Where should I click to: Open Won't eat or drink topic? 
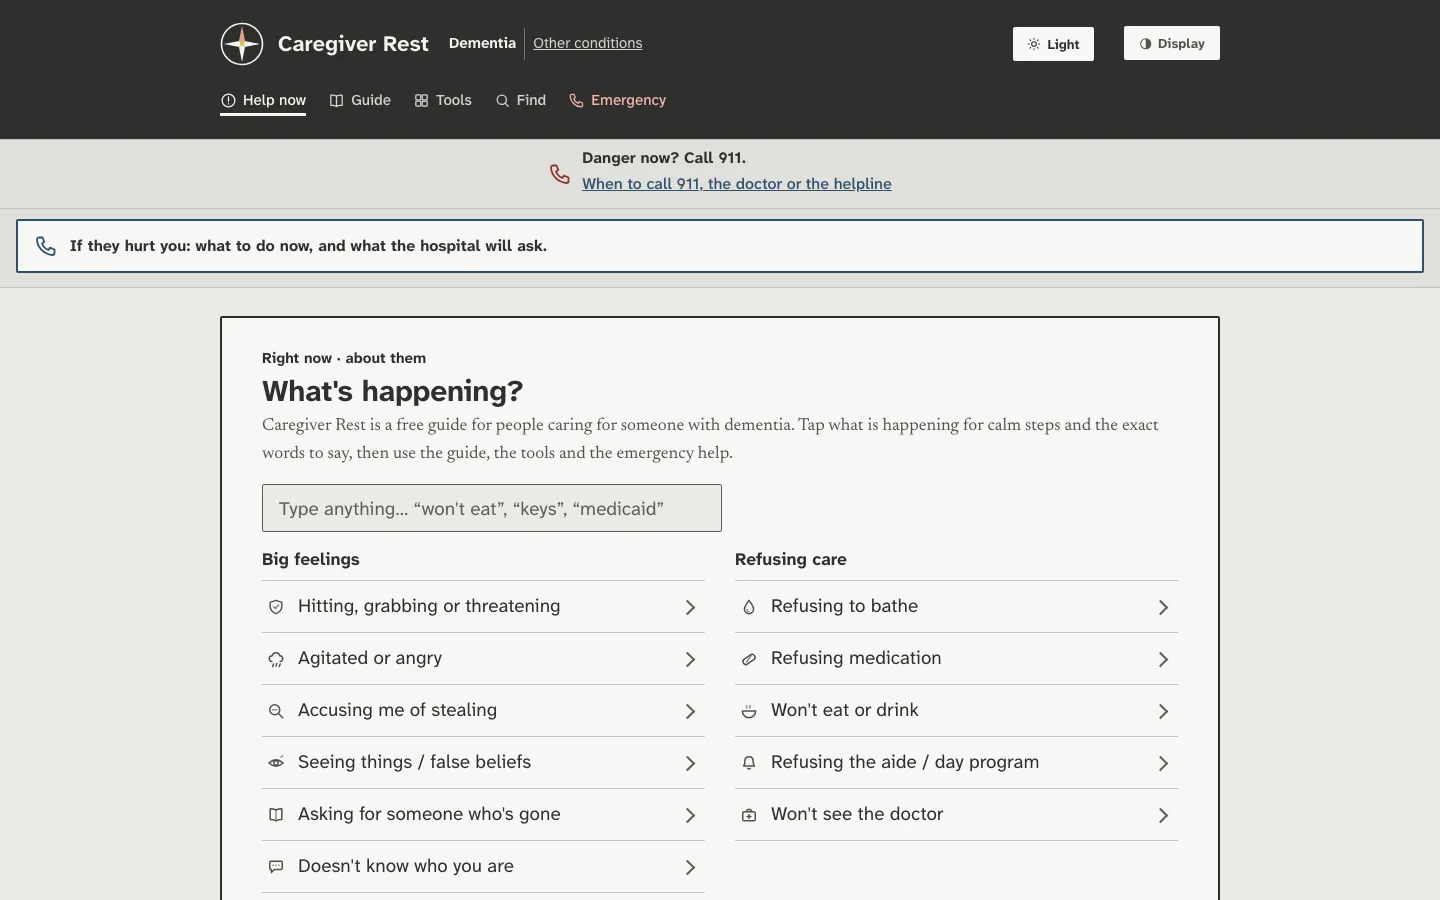tap(956, 711)
